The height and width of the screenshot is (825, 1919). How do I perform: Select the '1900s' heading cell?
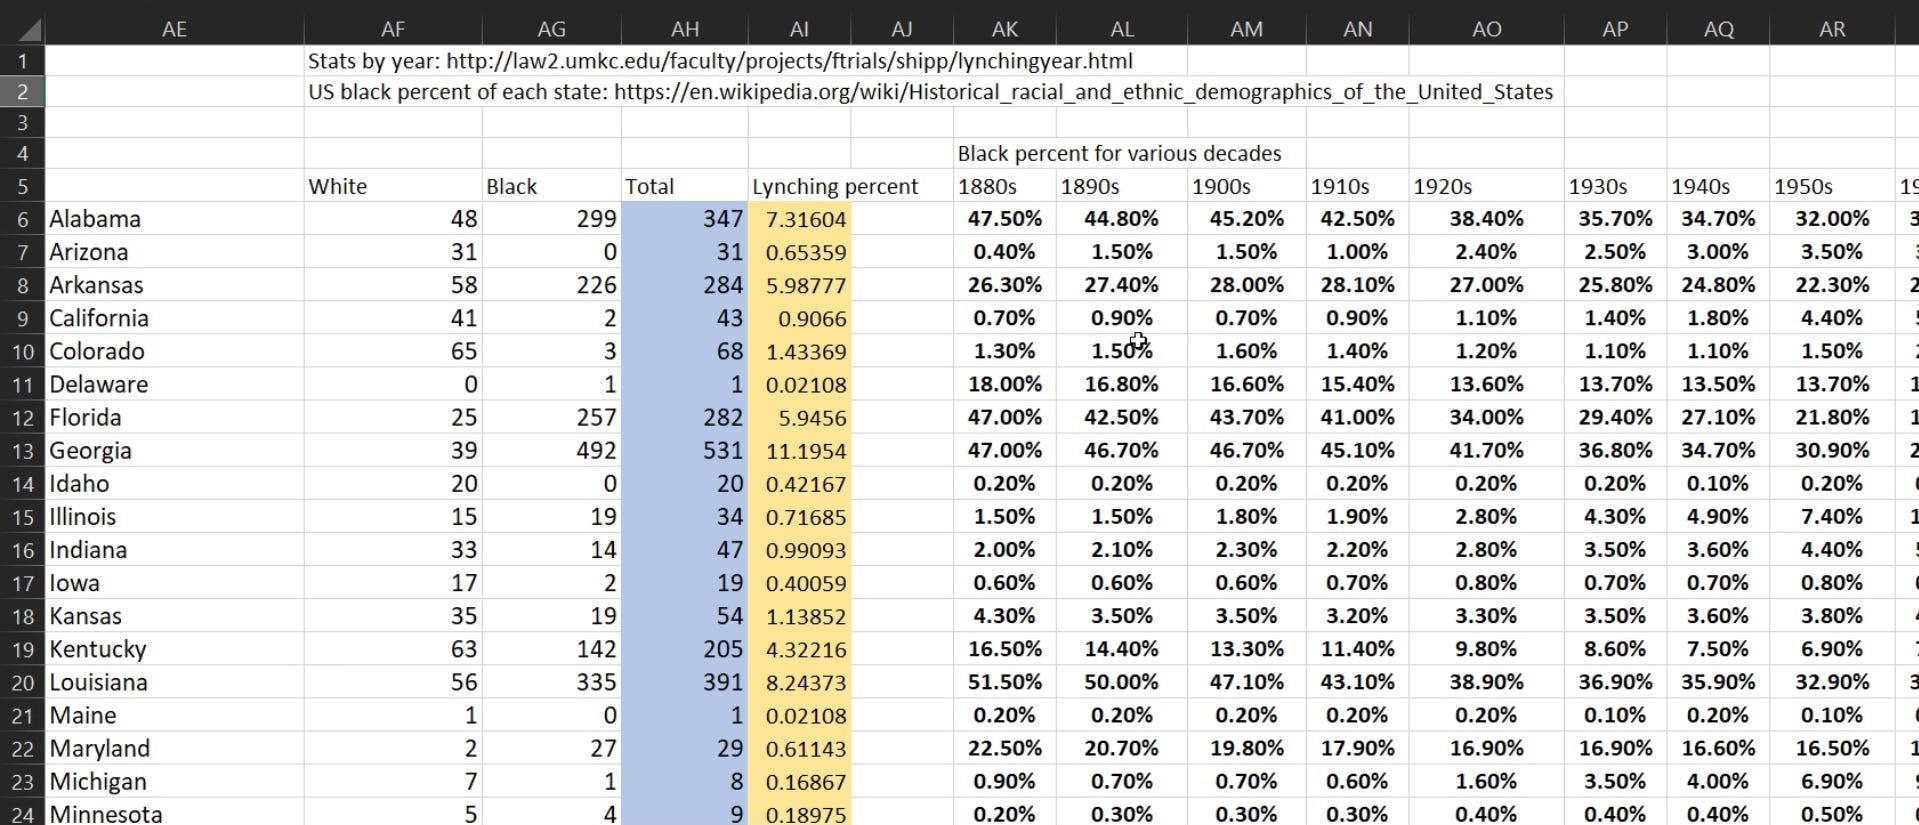(1246, 186)
